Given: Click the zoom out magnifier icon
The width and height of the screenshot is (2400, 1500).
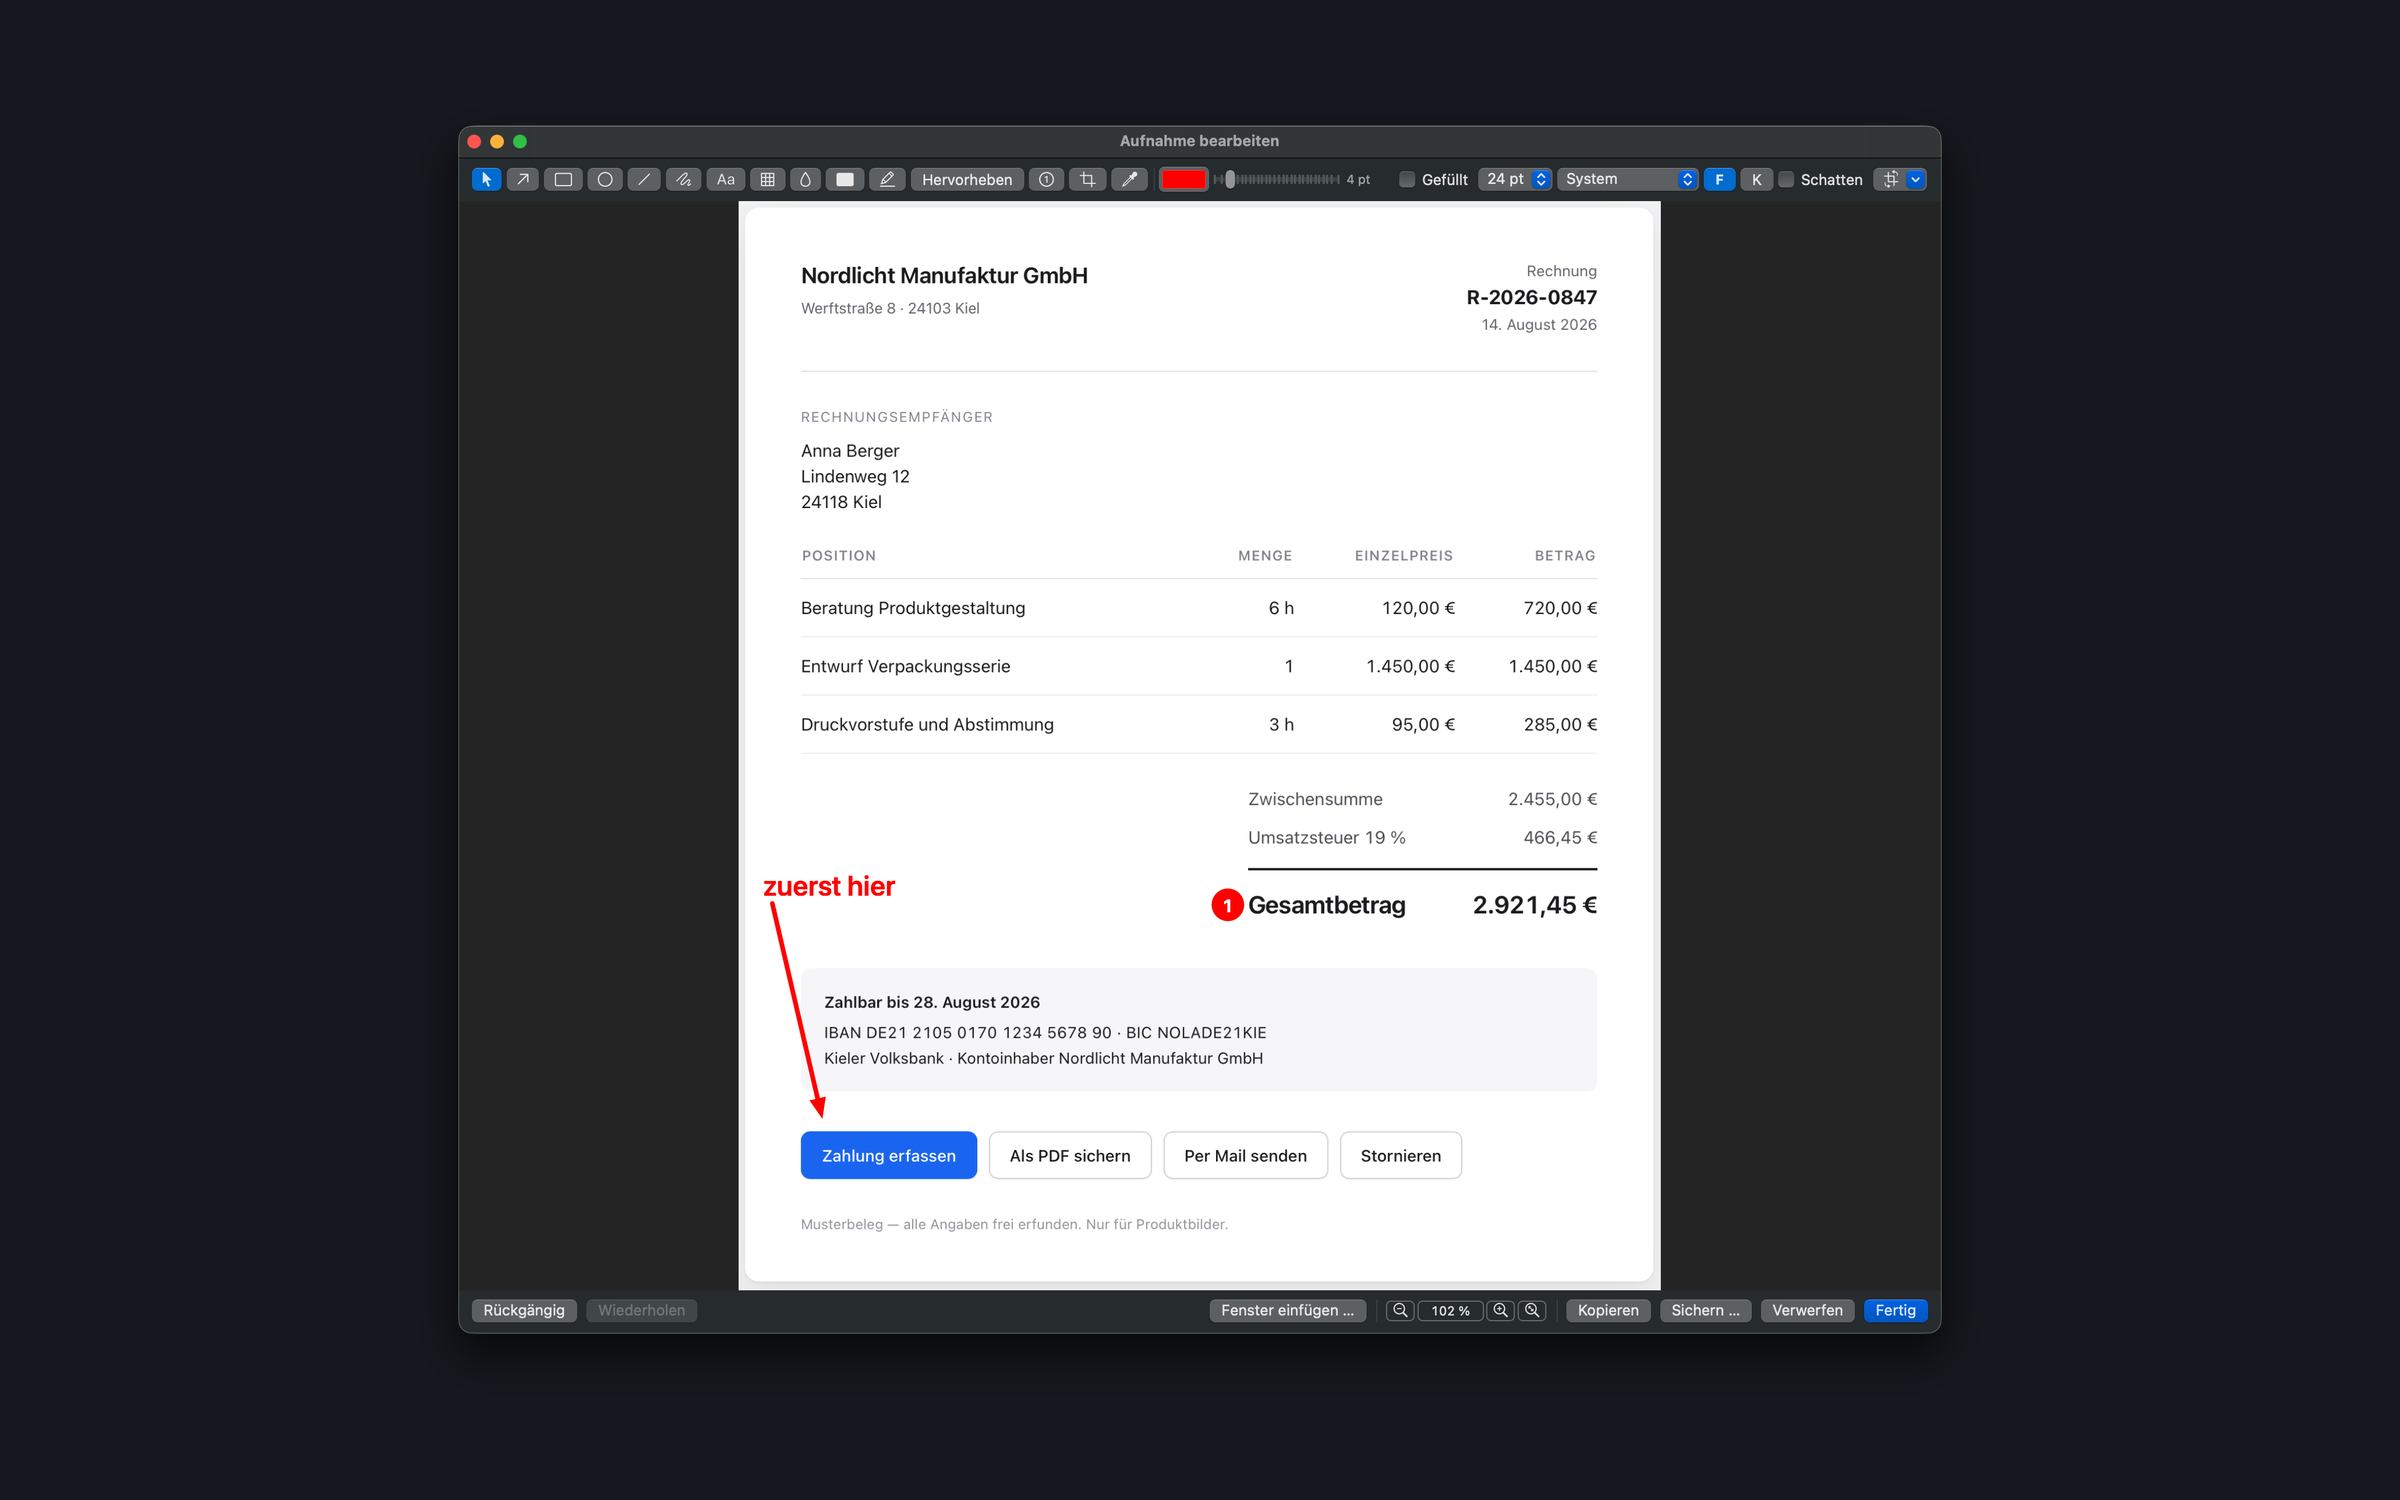Looking at the screenshot, I should click(x=1400, y=1310).
